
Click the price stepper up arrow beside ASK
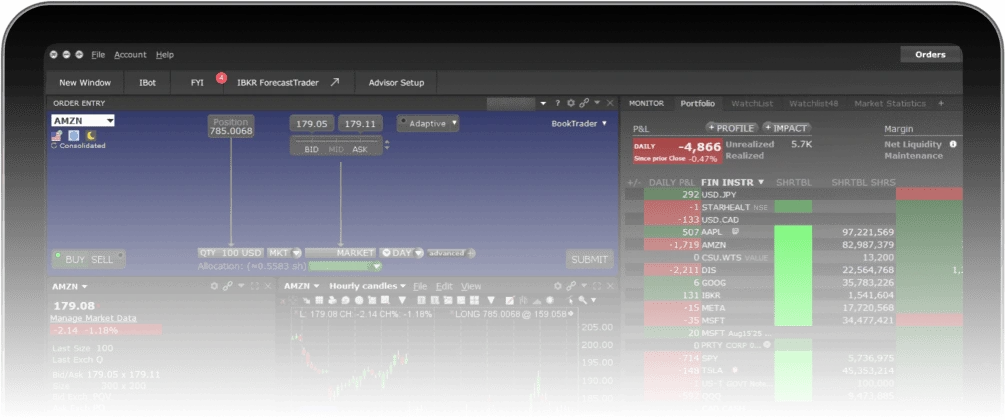pyautogui.click(x=386, y=143)
